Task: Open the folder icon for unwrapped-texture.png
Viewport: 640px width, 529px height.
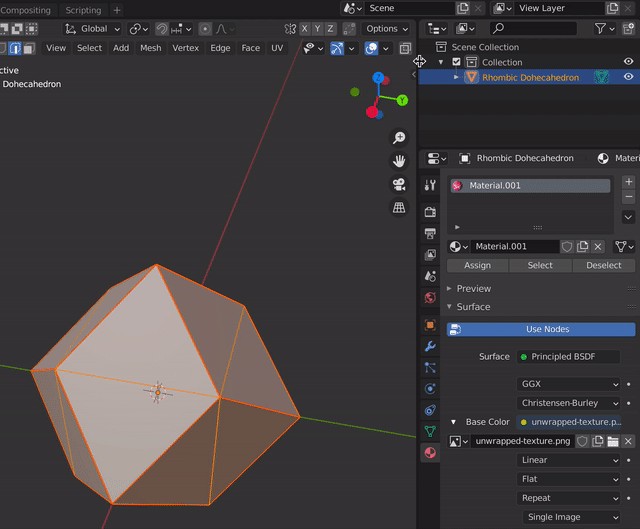Action: [x=612, y=441]
